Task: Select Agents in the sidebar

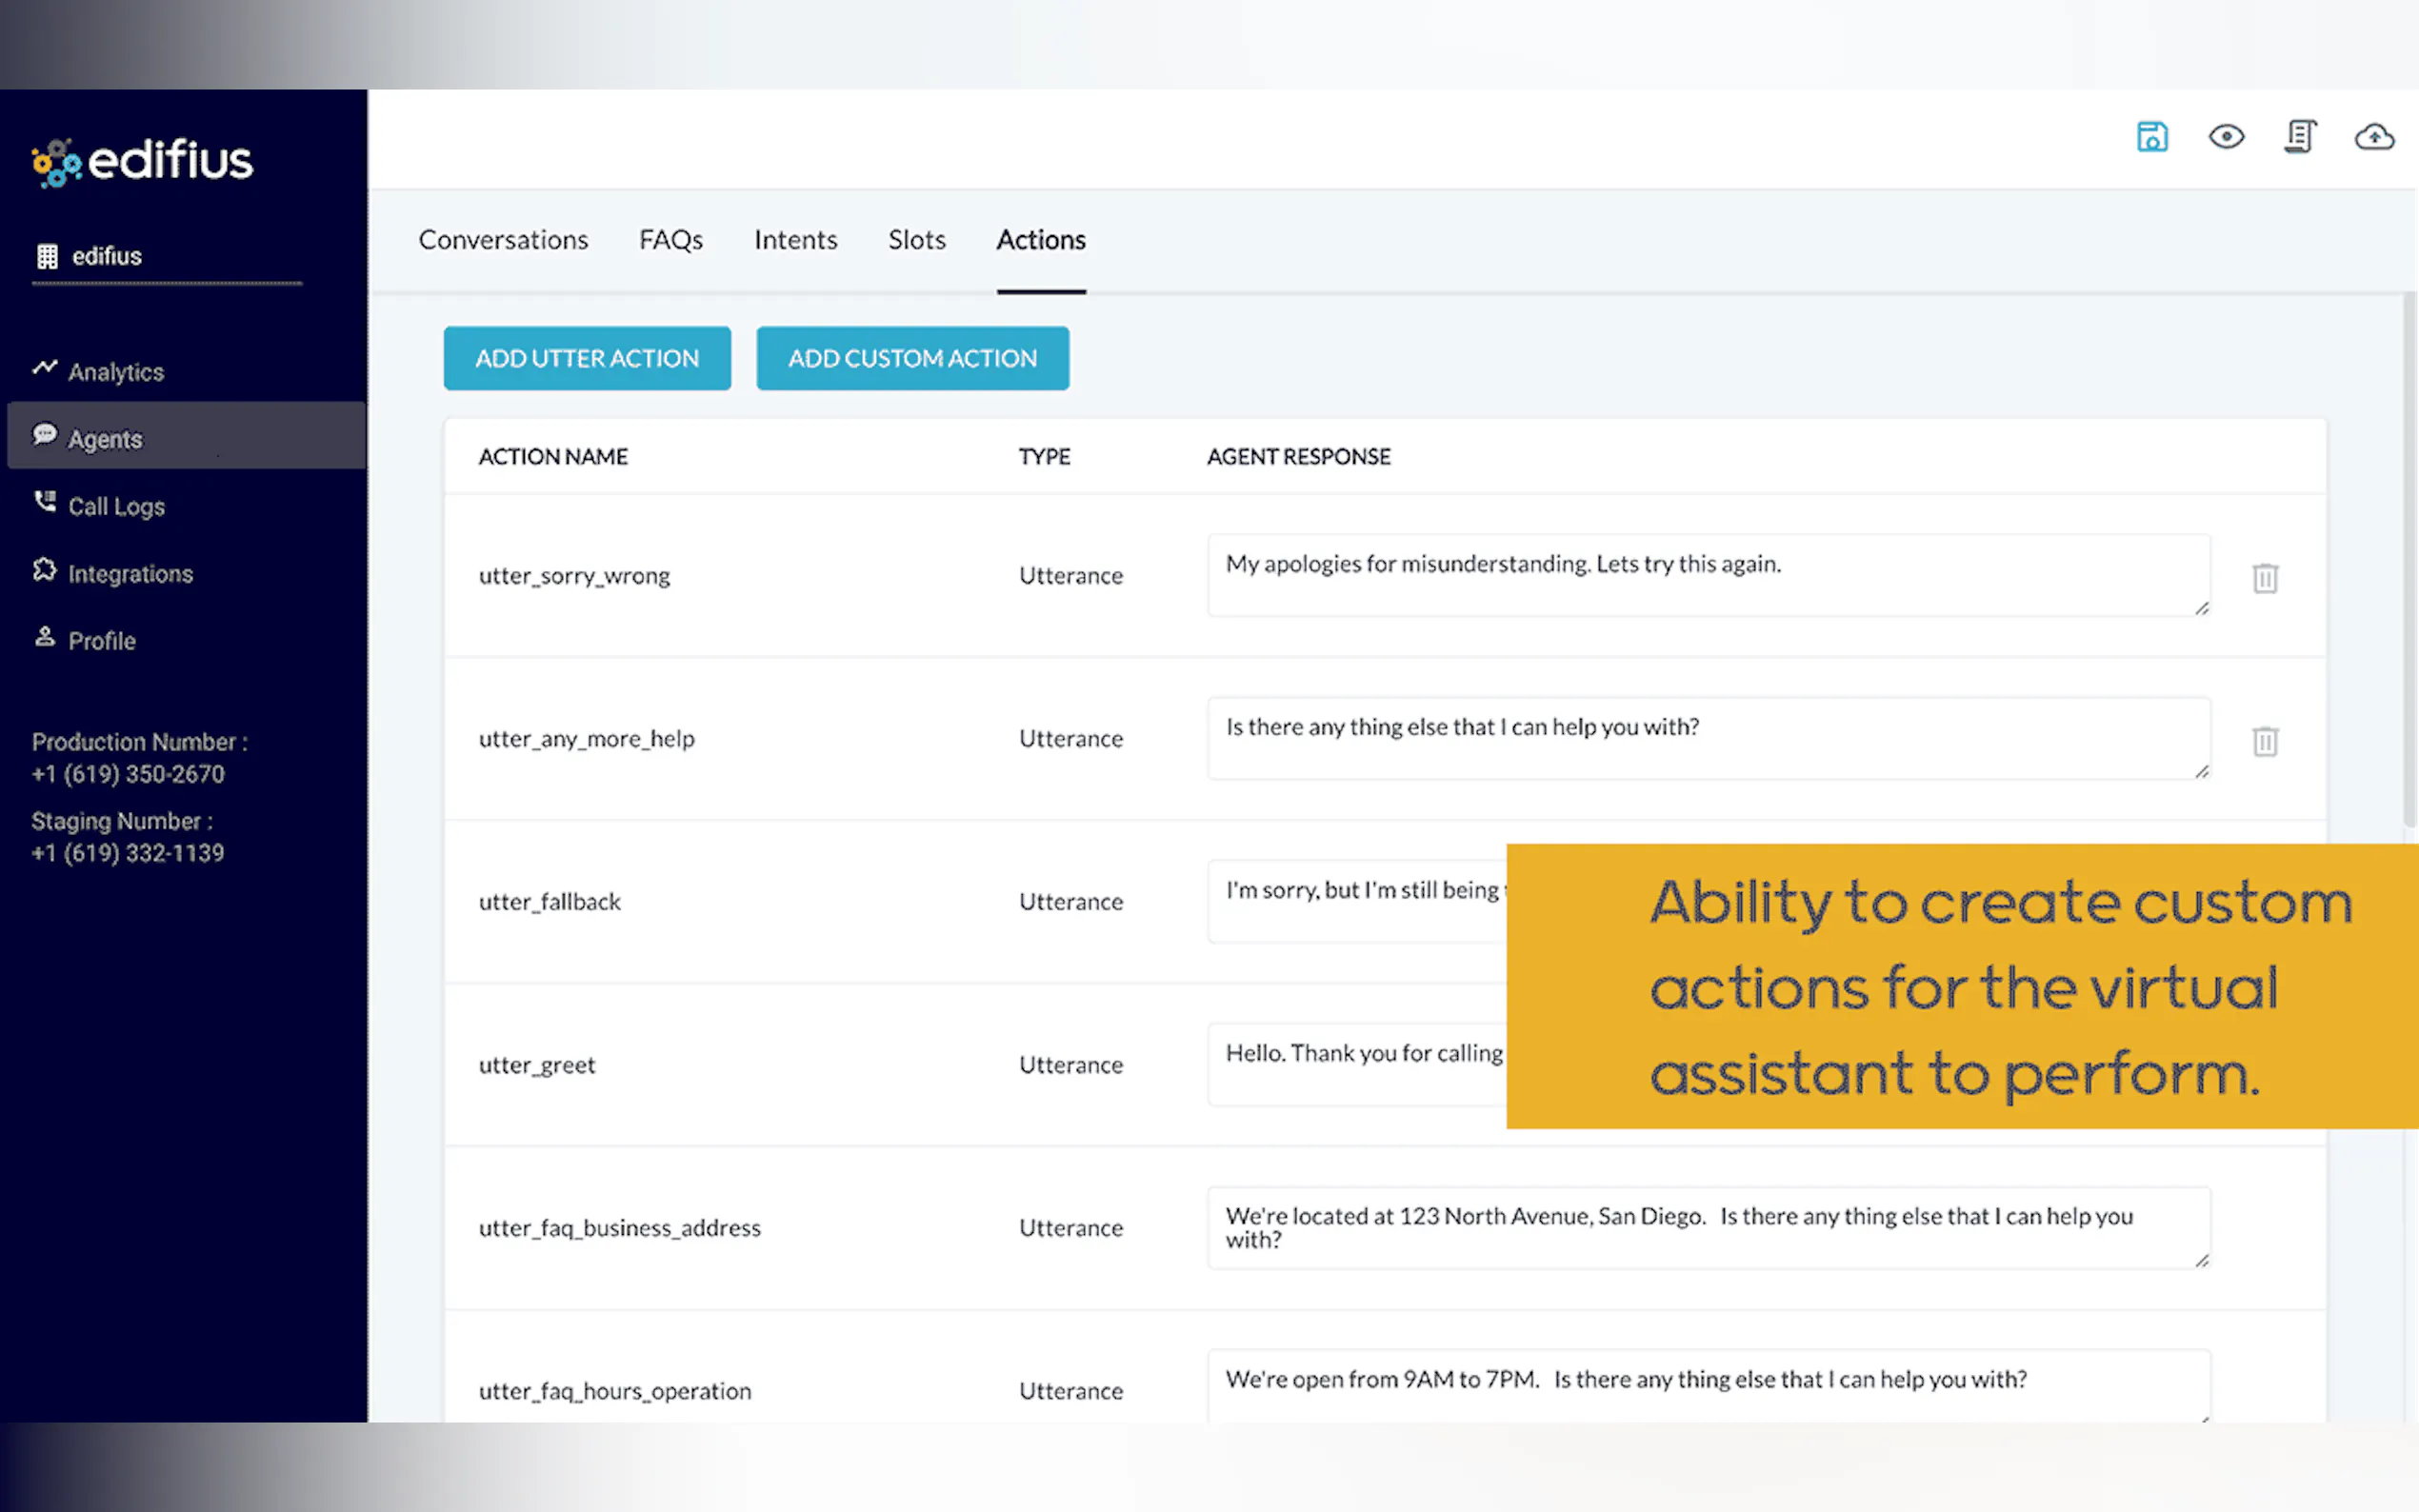Action: pos(105,438)
